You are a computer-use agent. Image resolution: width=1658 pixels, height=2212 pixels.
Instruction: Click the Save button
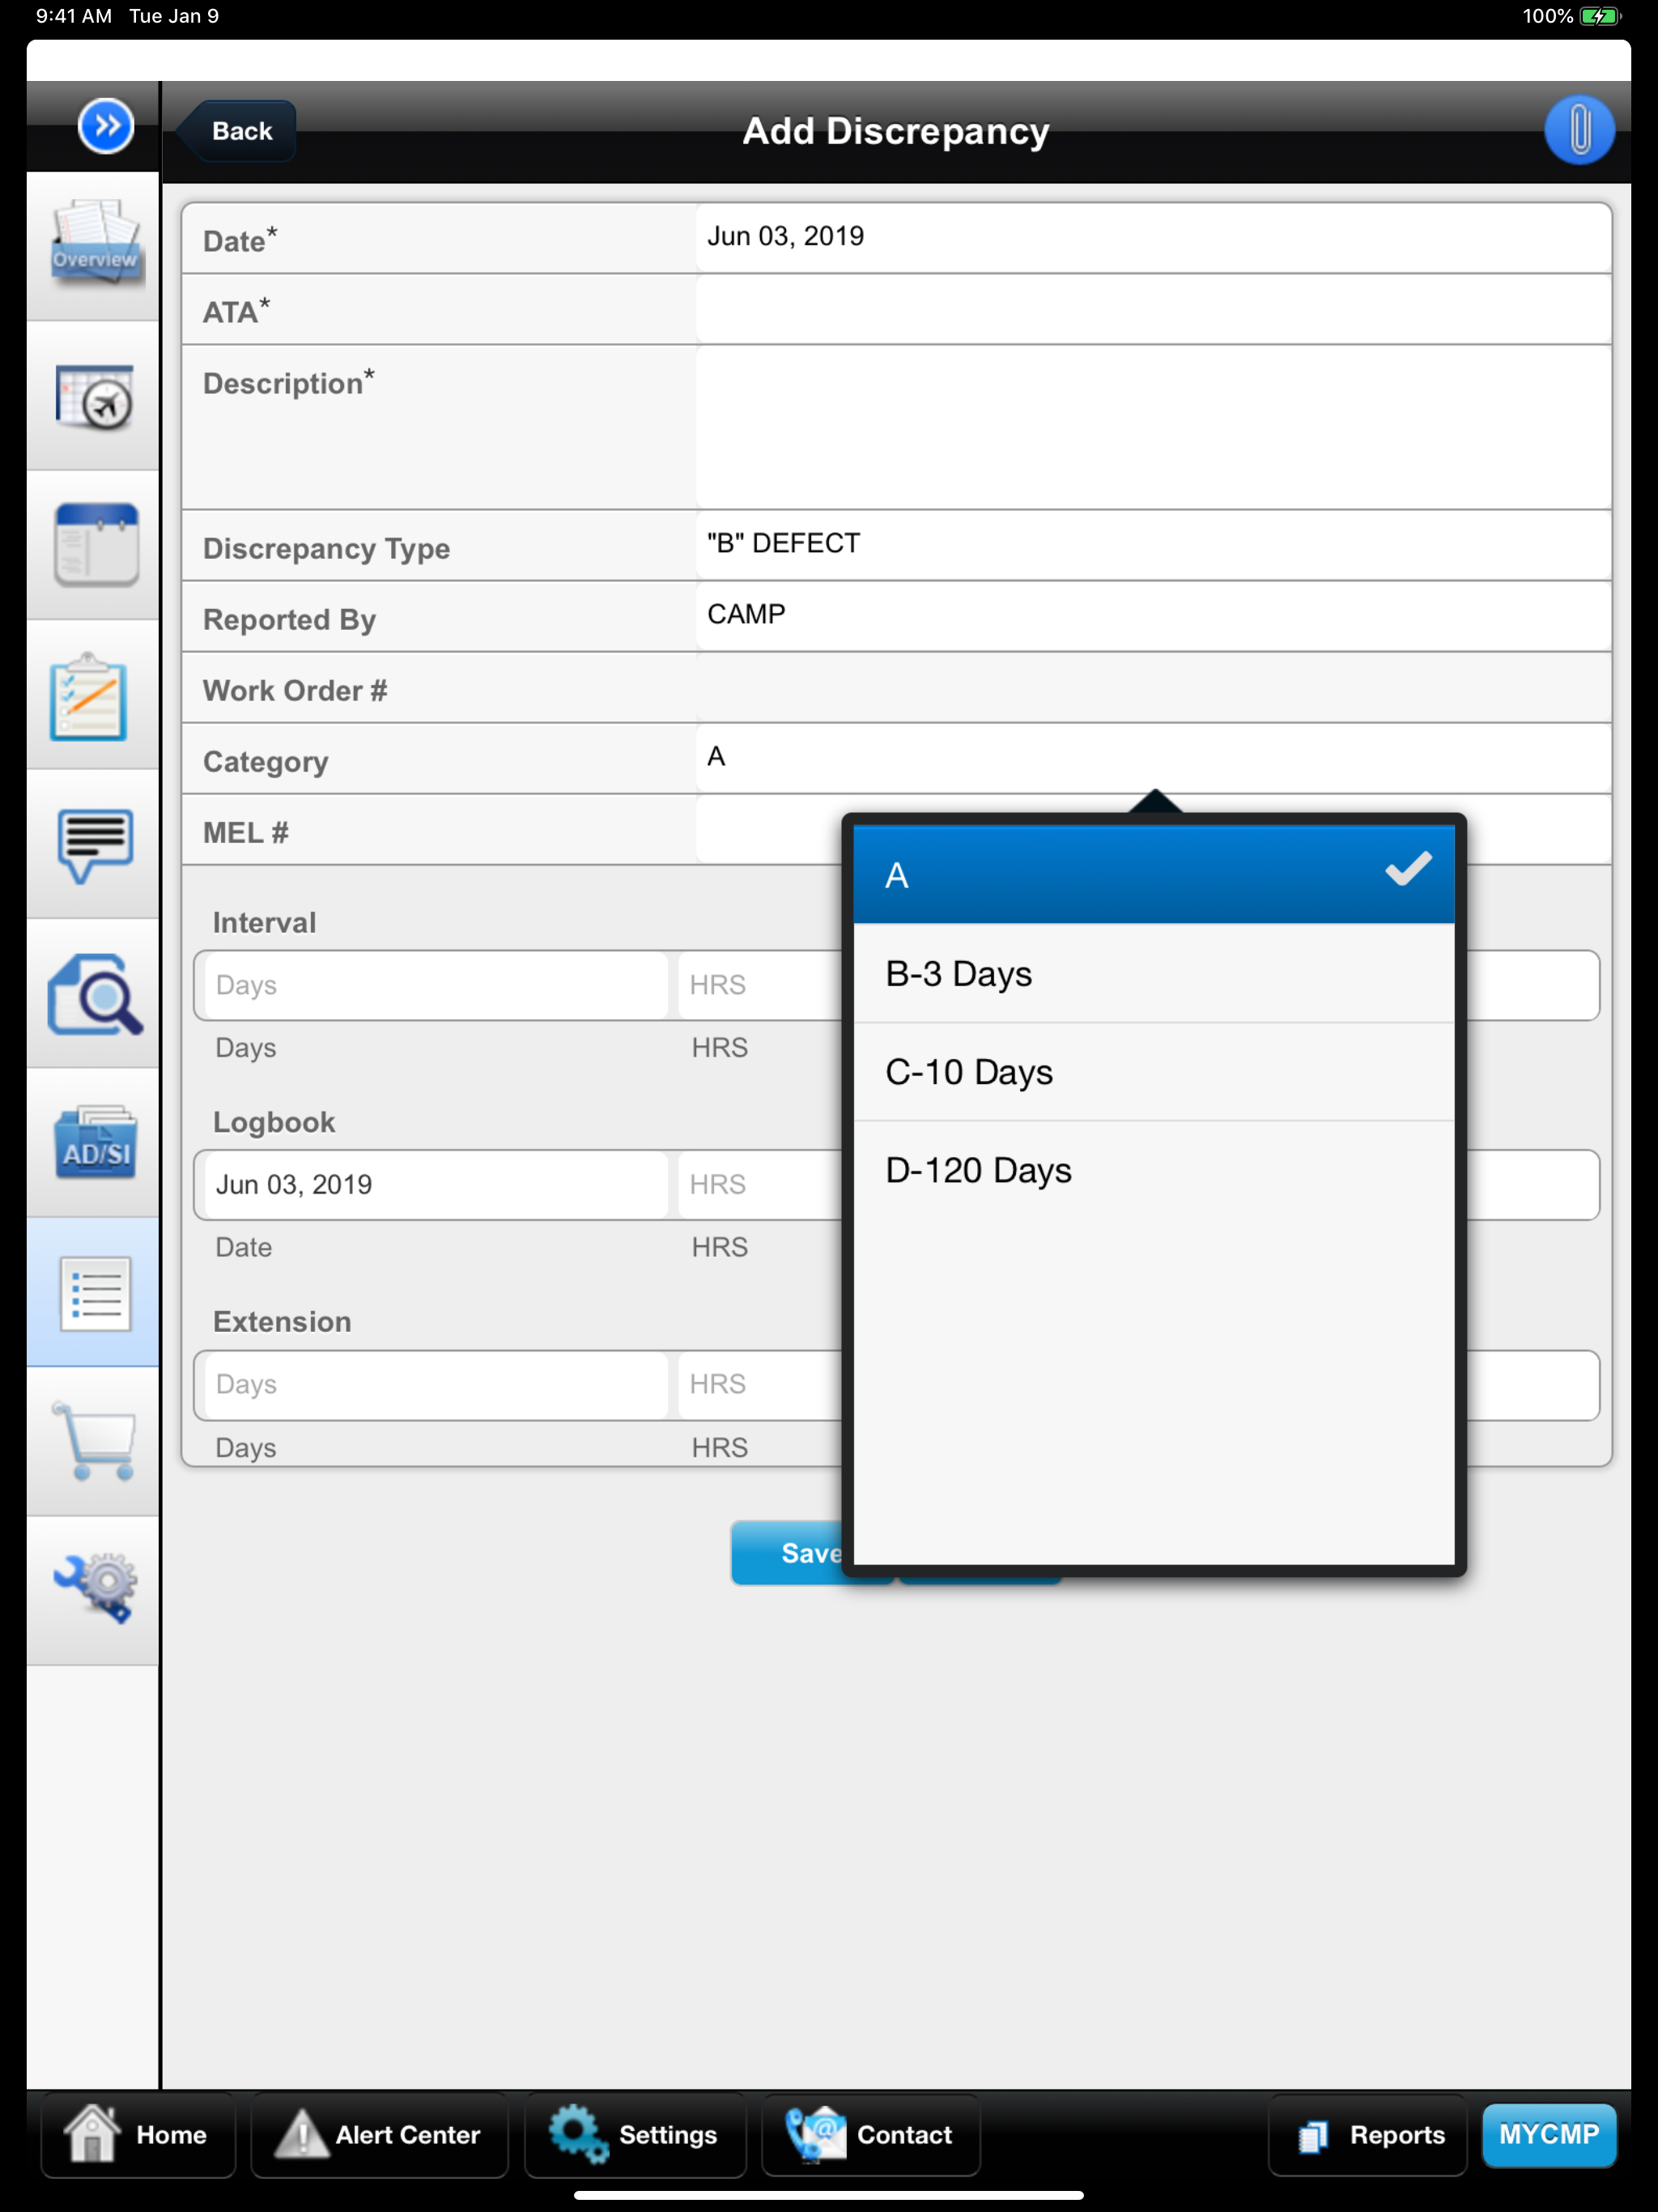click(787, 1553)
